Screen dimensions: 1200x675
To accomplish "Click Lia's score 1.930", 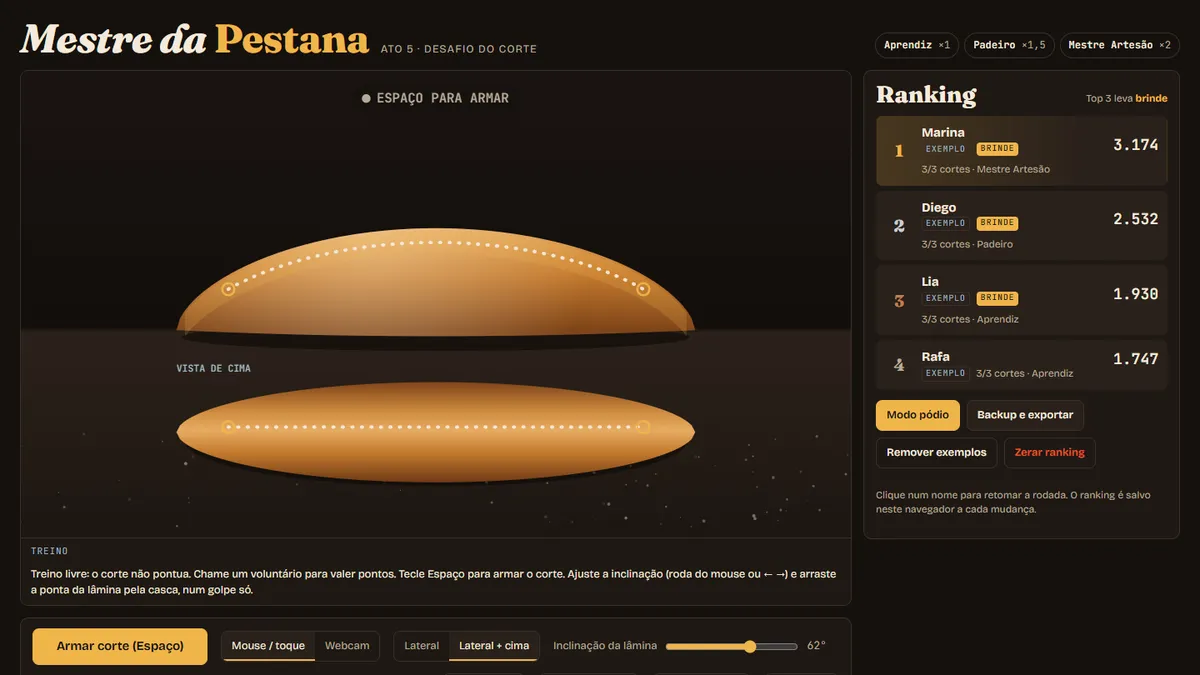I will point(1135,294).
